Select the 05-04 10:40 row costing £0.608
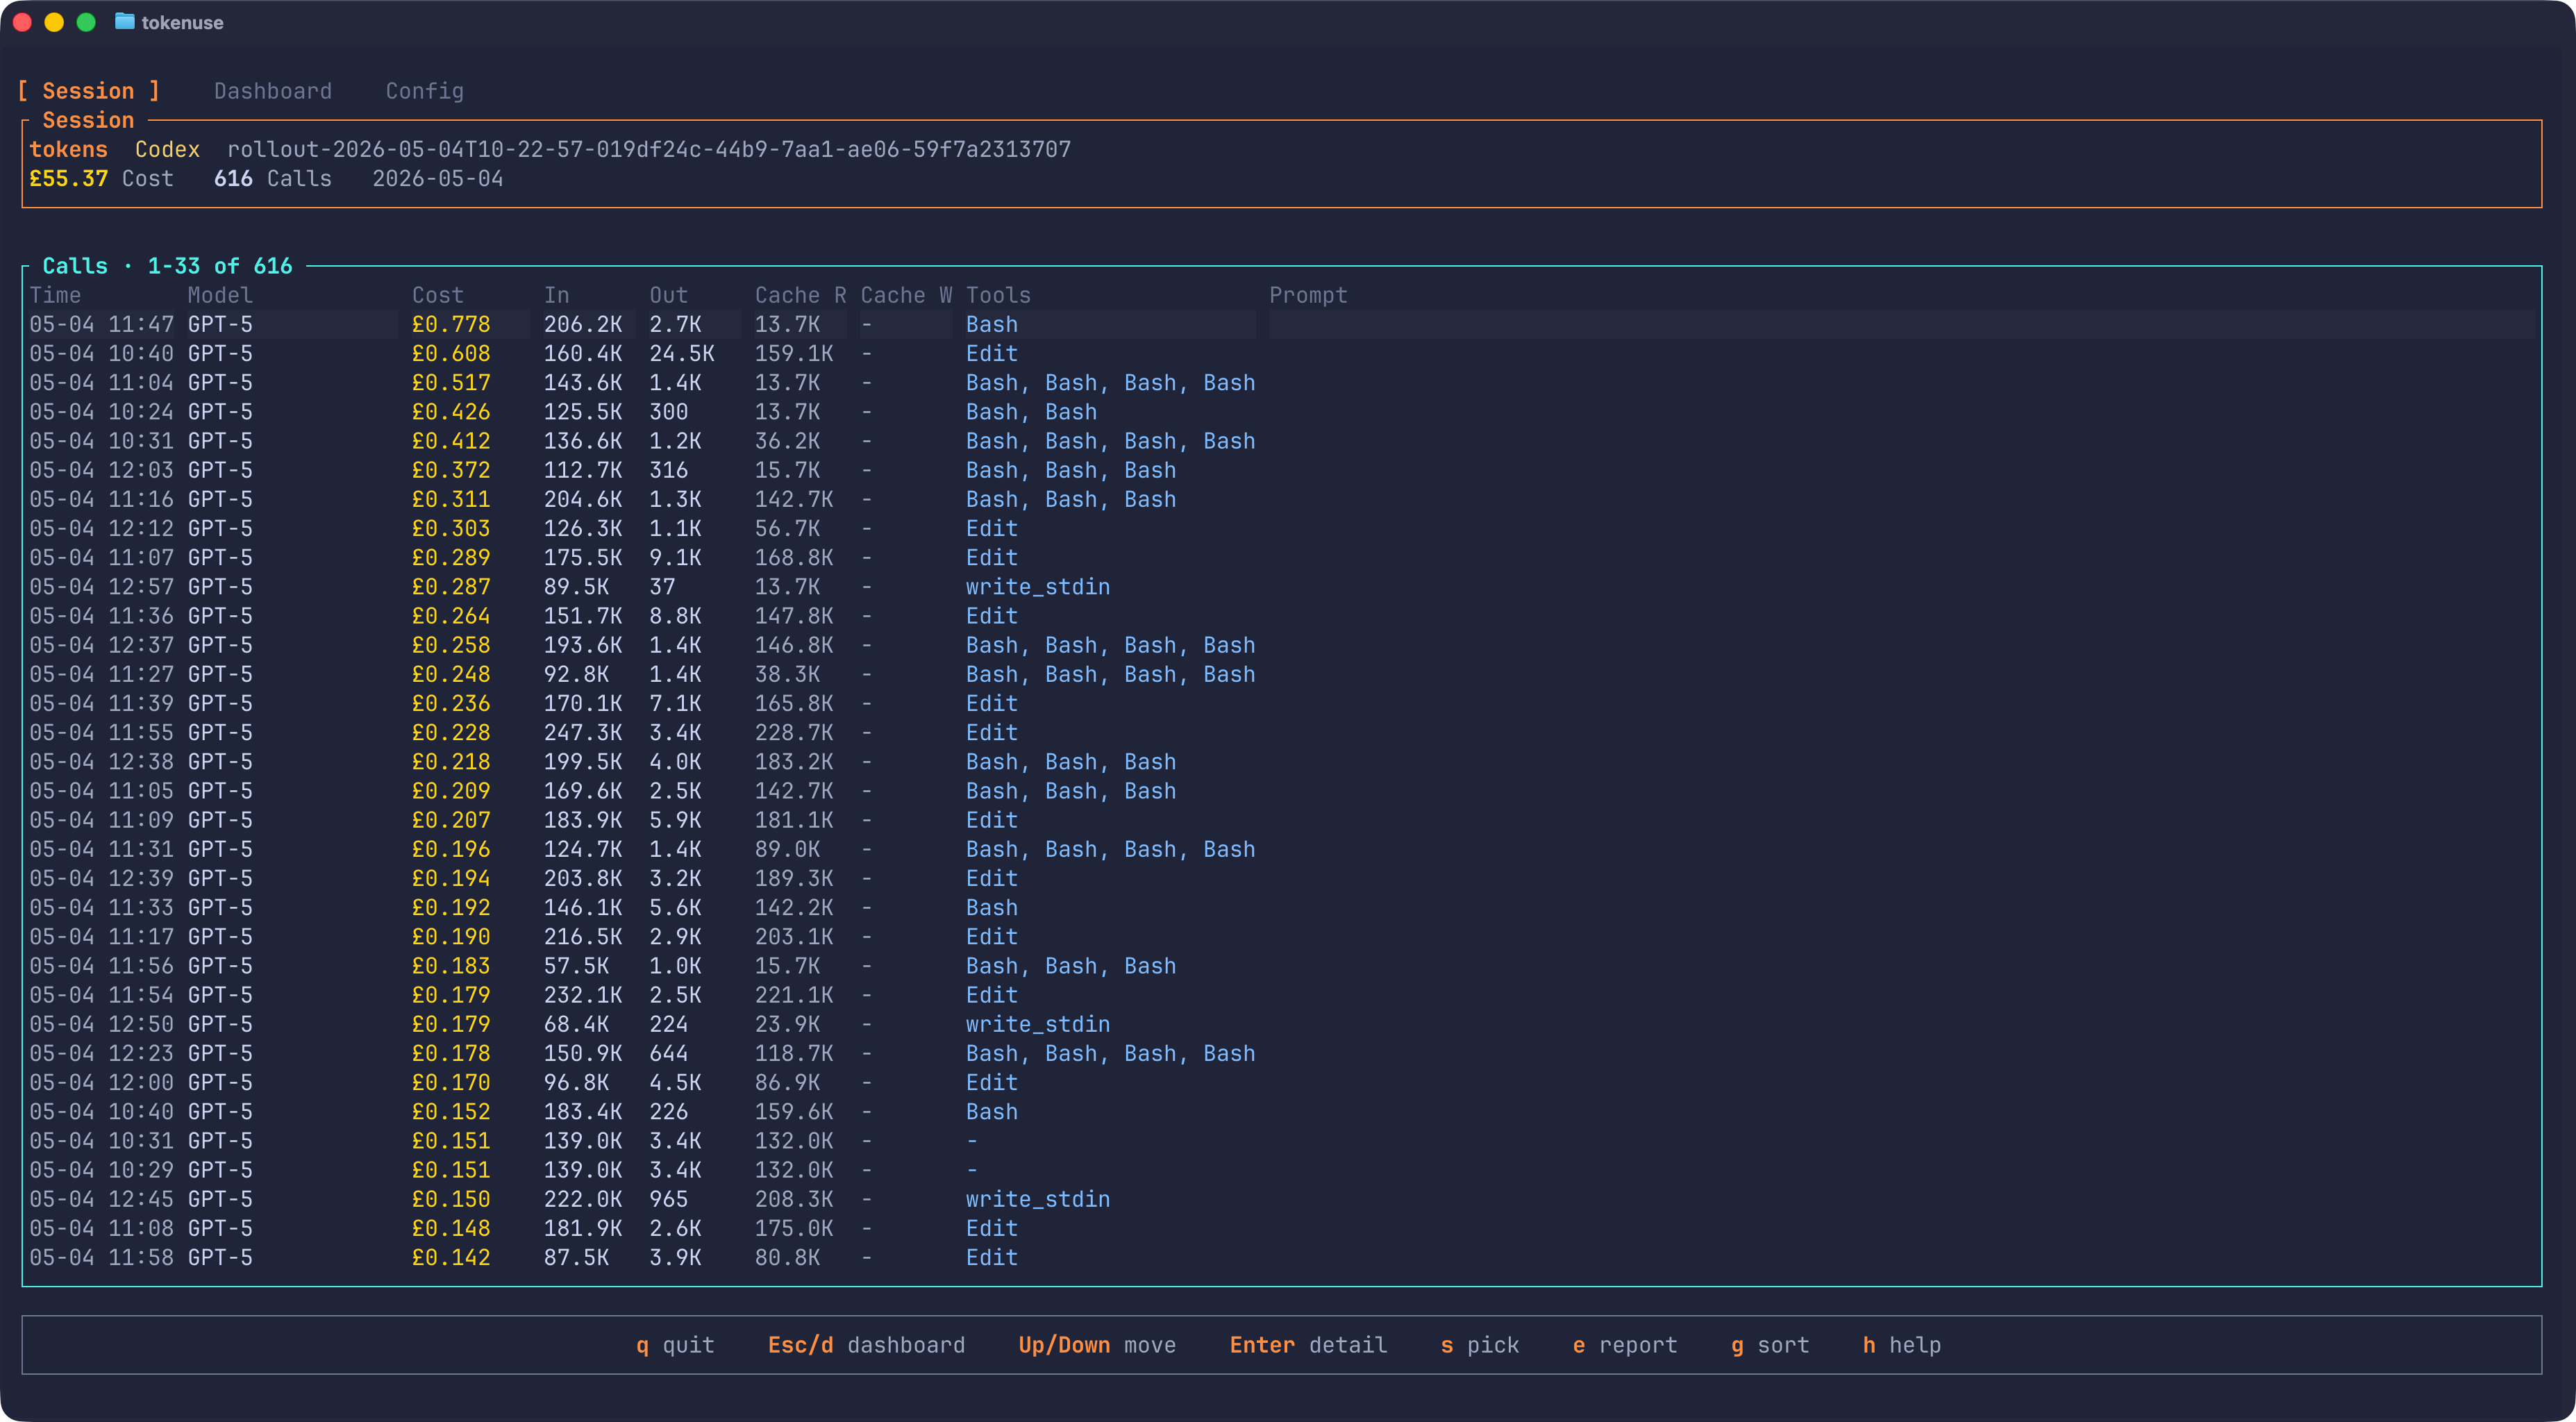Screen dimensions: 2576x1422 [x=1281, y=353]
